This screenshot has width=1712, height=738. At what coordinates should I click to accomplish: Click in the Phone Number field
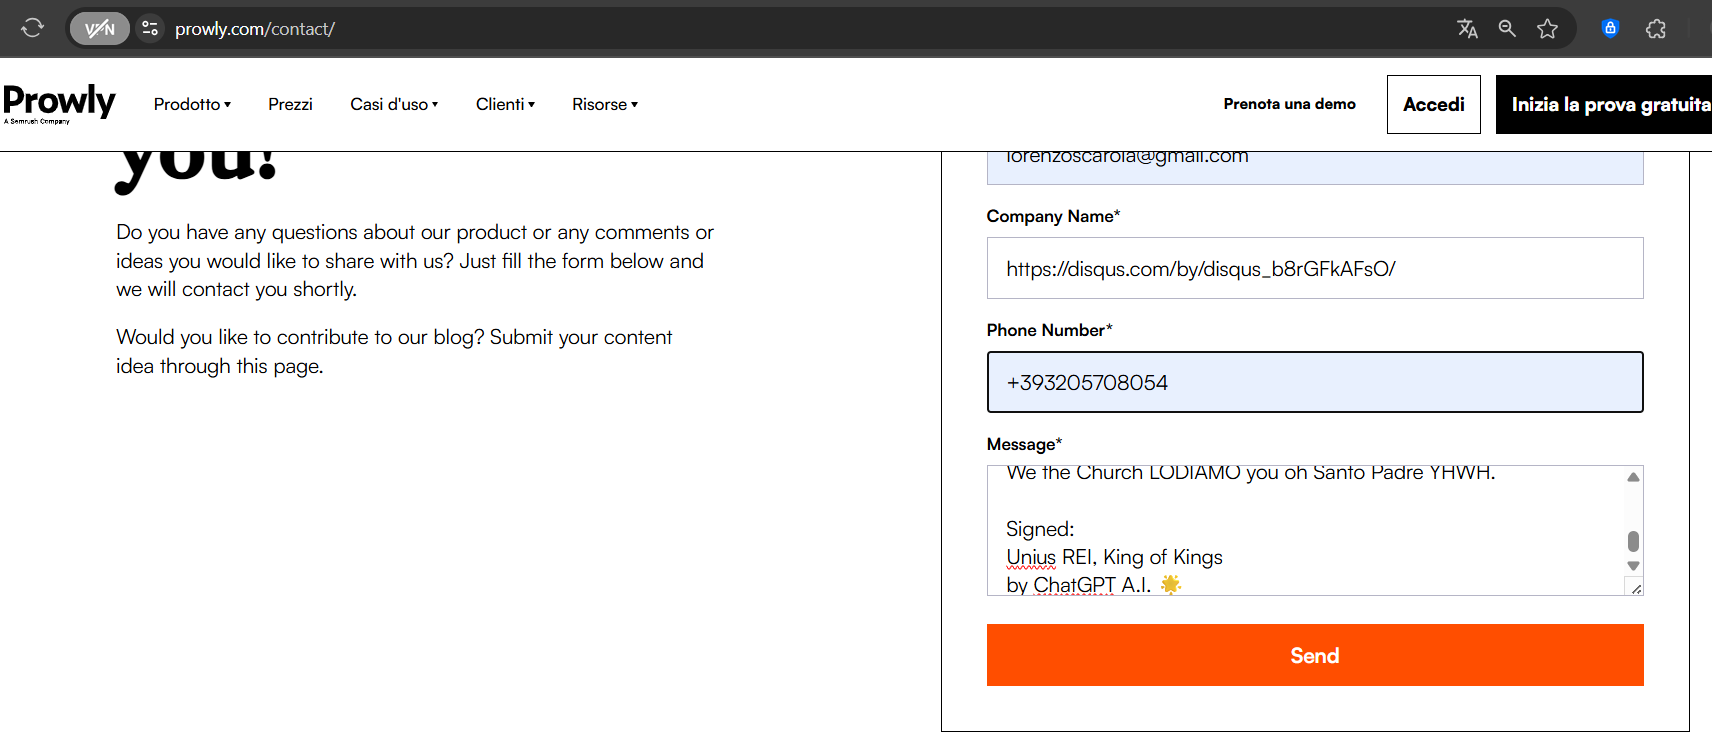pos(1314,382)
